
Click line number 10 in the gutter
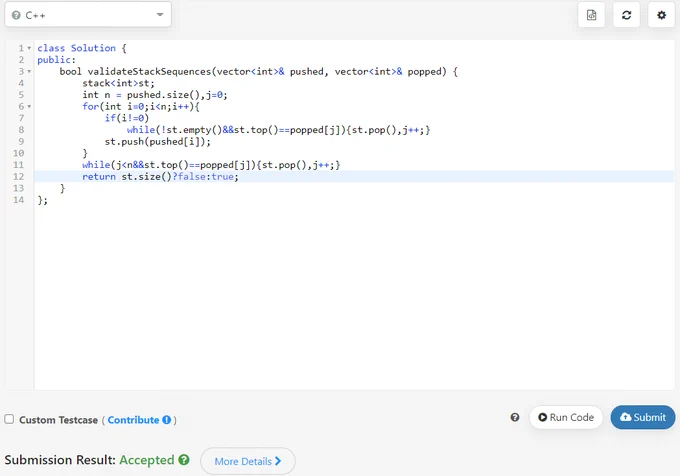click(19, 153)
